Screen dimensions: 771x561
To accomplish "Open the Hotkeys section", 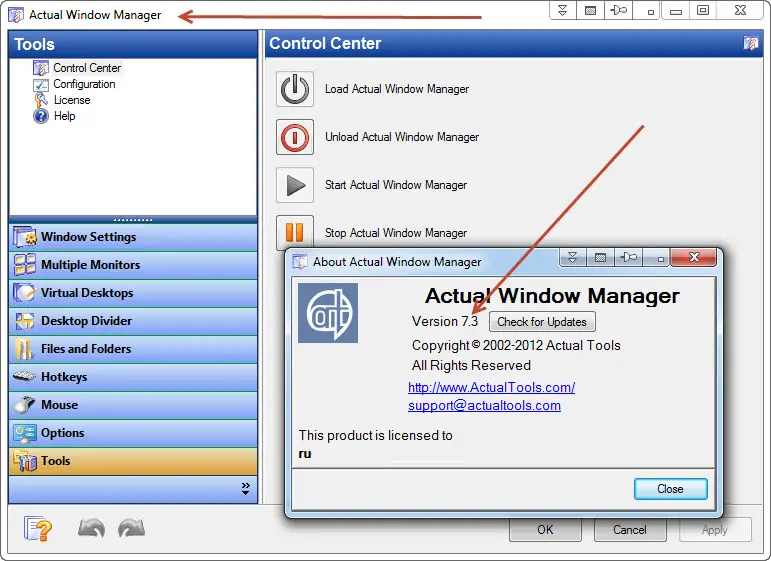I will pyautogui.click(x=133, y=377).
